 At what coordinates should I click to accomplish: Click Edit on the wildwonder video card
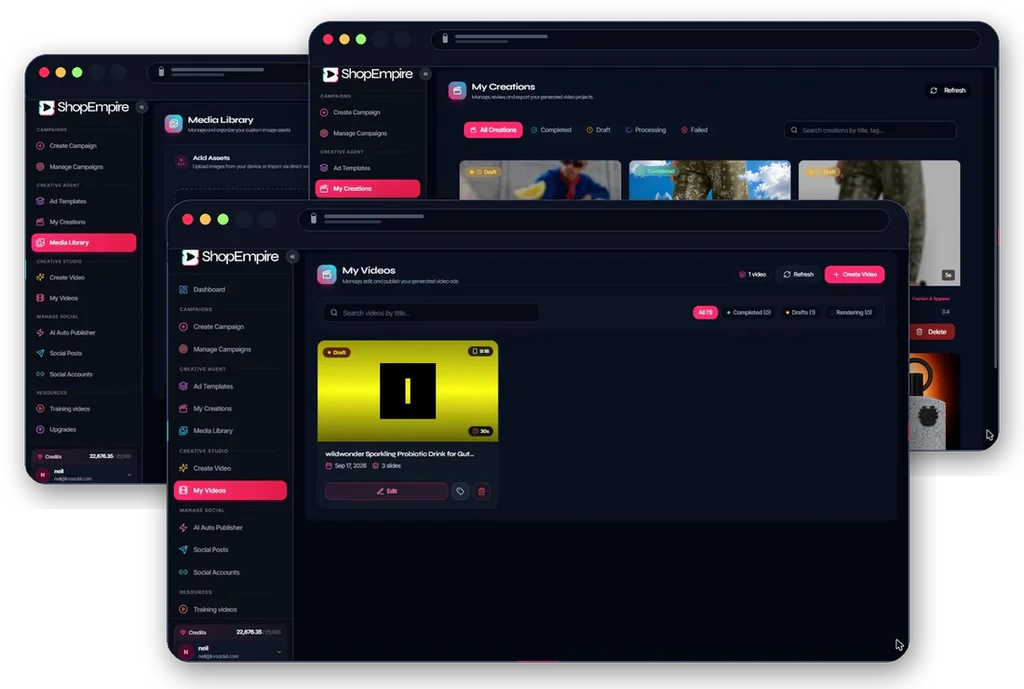coord(386,491)
